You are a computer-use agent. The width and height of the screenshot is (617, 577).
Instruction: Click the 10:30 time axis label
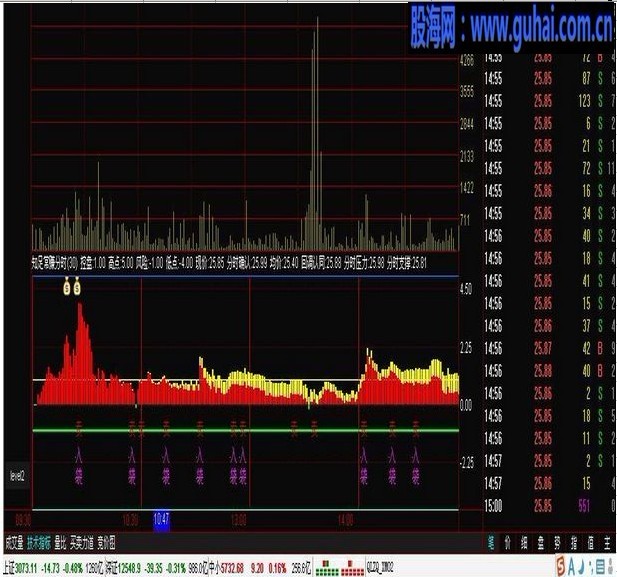click(x=131, y=521)
